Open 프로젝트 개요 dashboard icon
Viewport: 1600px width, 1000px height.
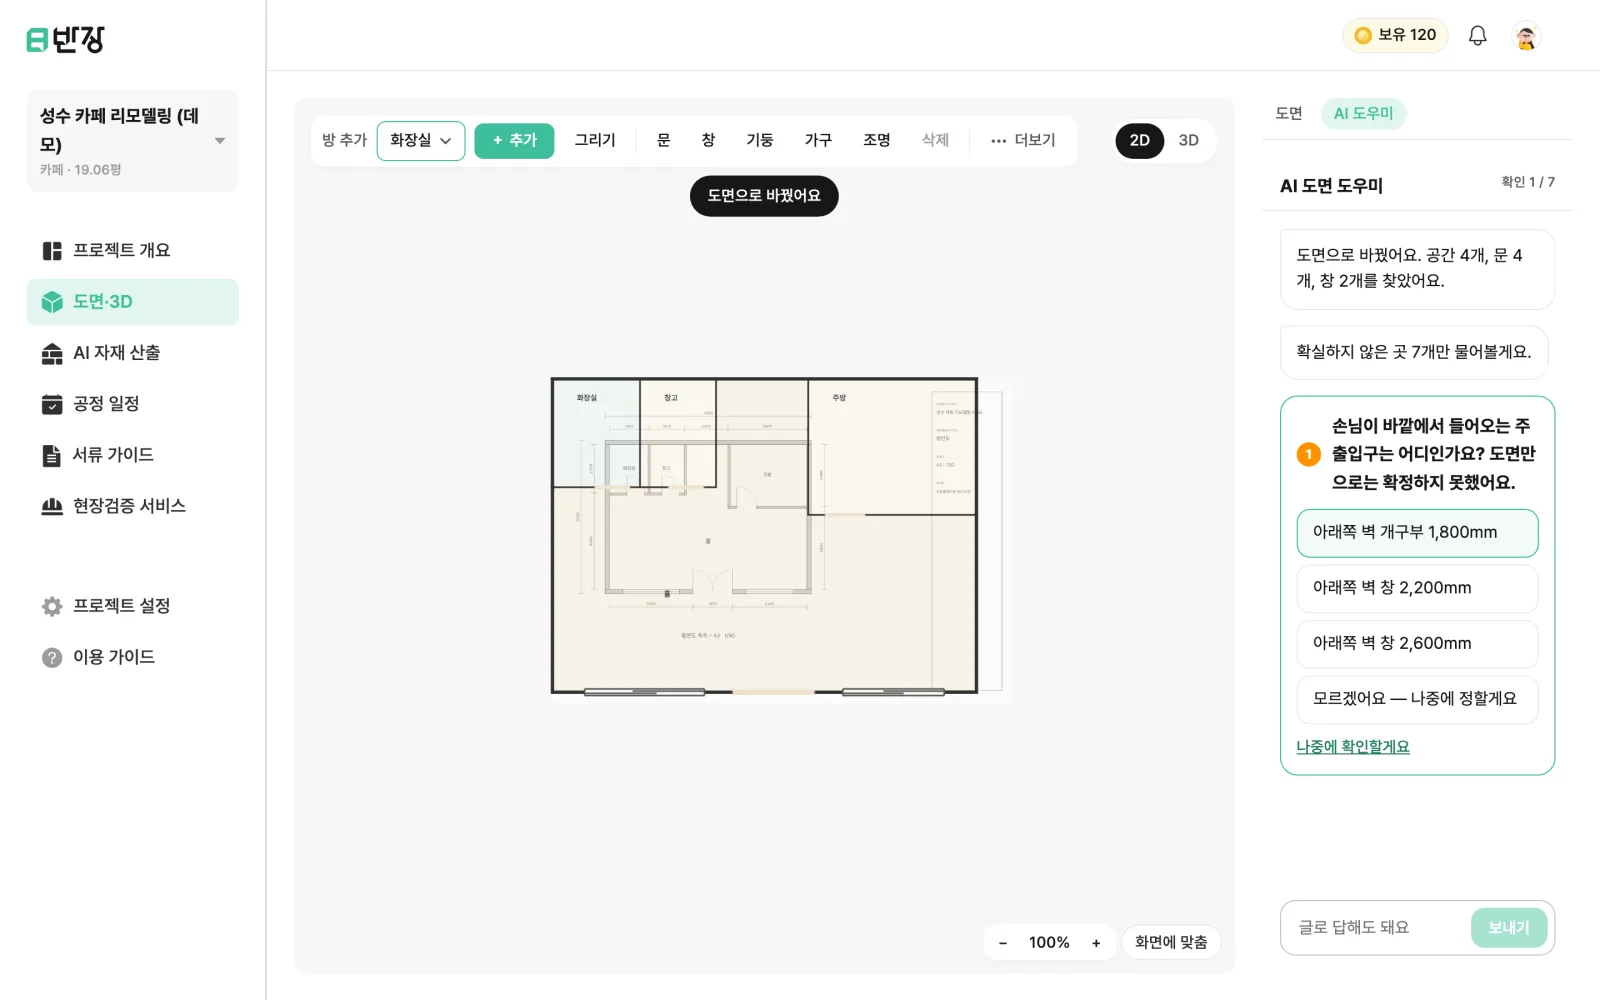(52, 251)
